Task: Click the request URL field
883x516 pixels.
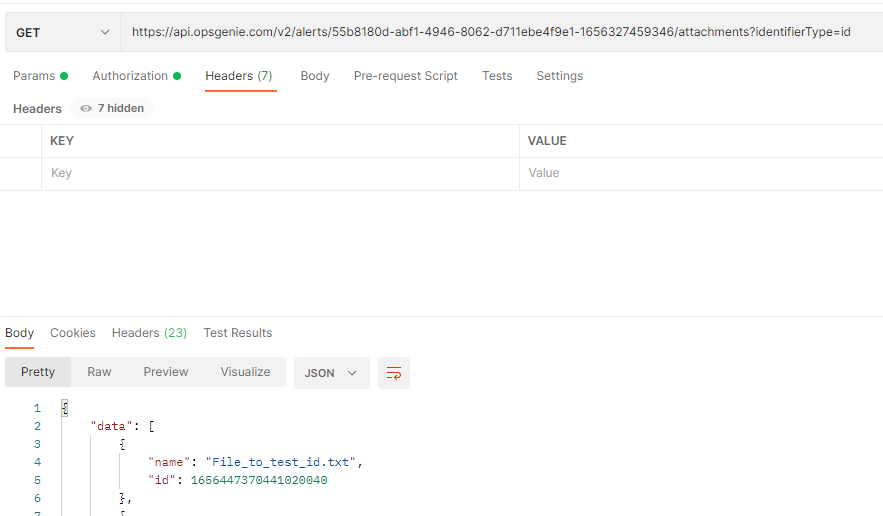Action: pos(501,32)
